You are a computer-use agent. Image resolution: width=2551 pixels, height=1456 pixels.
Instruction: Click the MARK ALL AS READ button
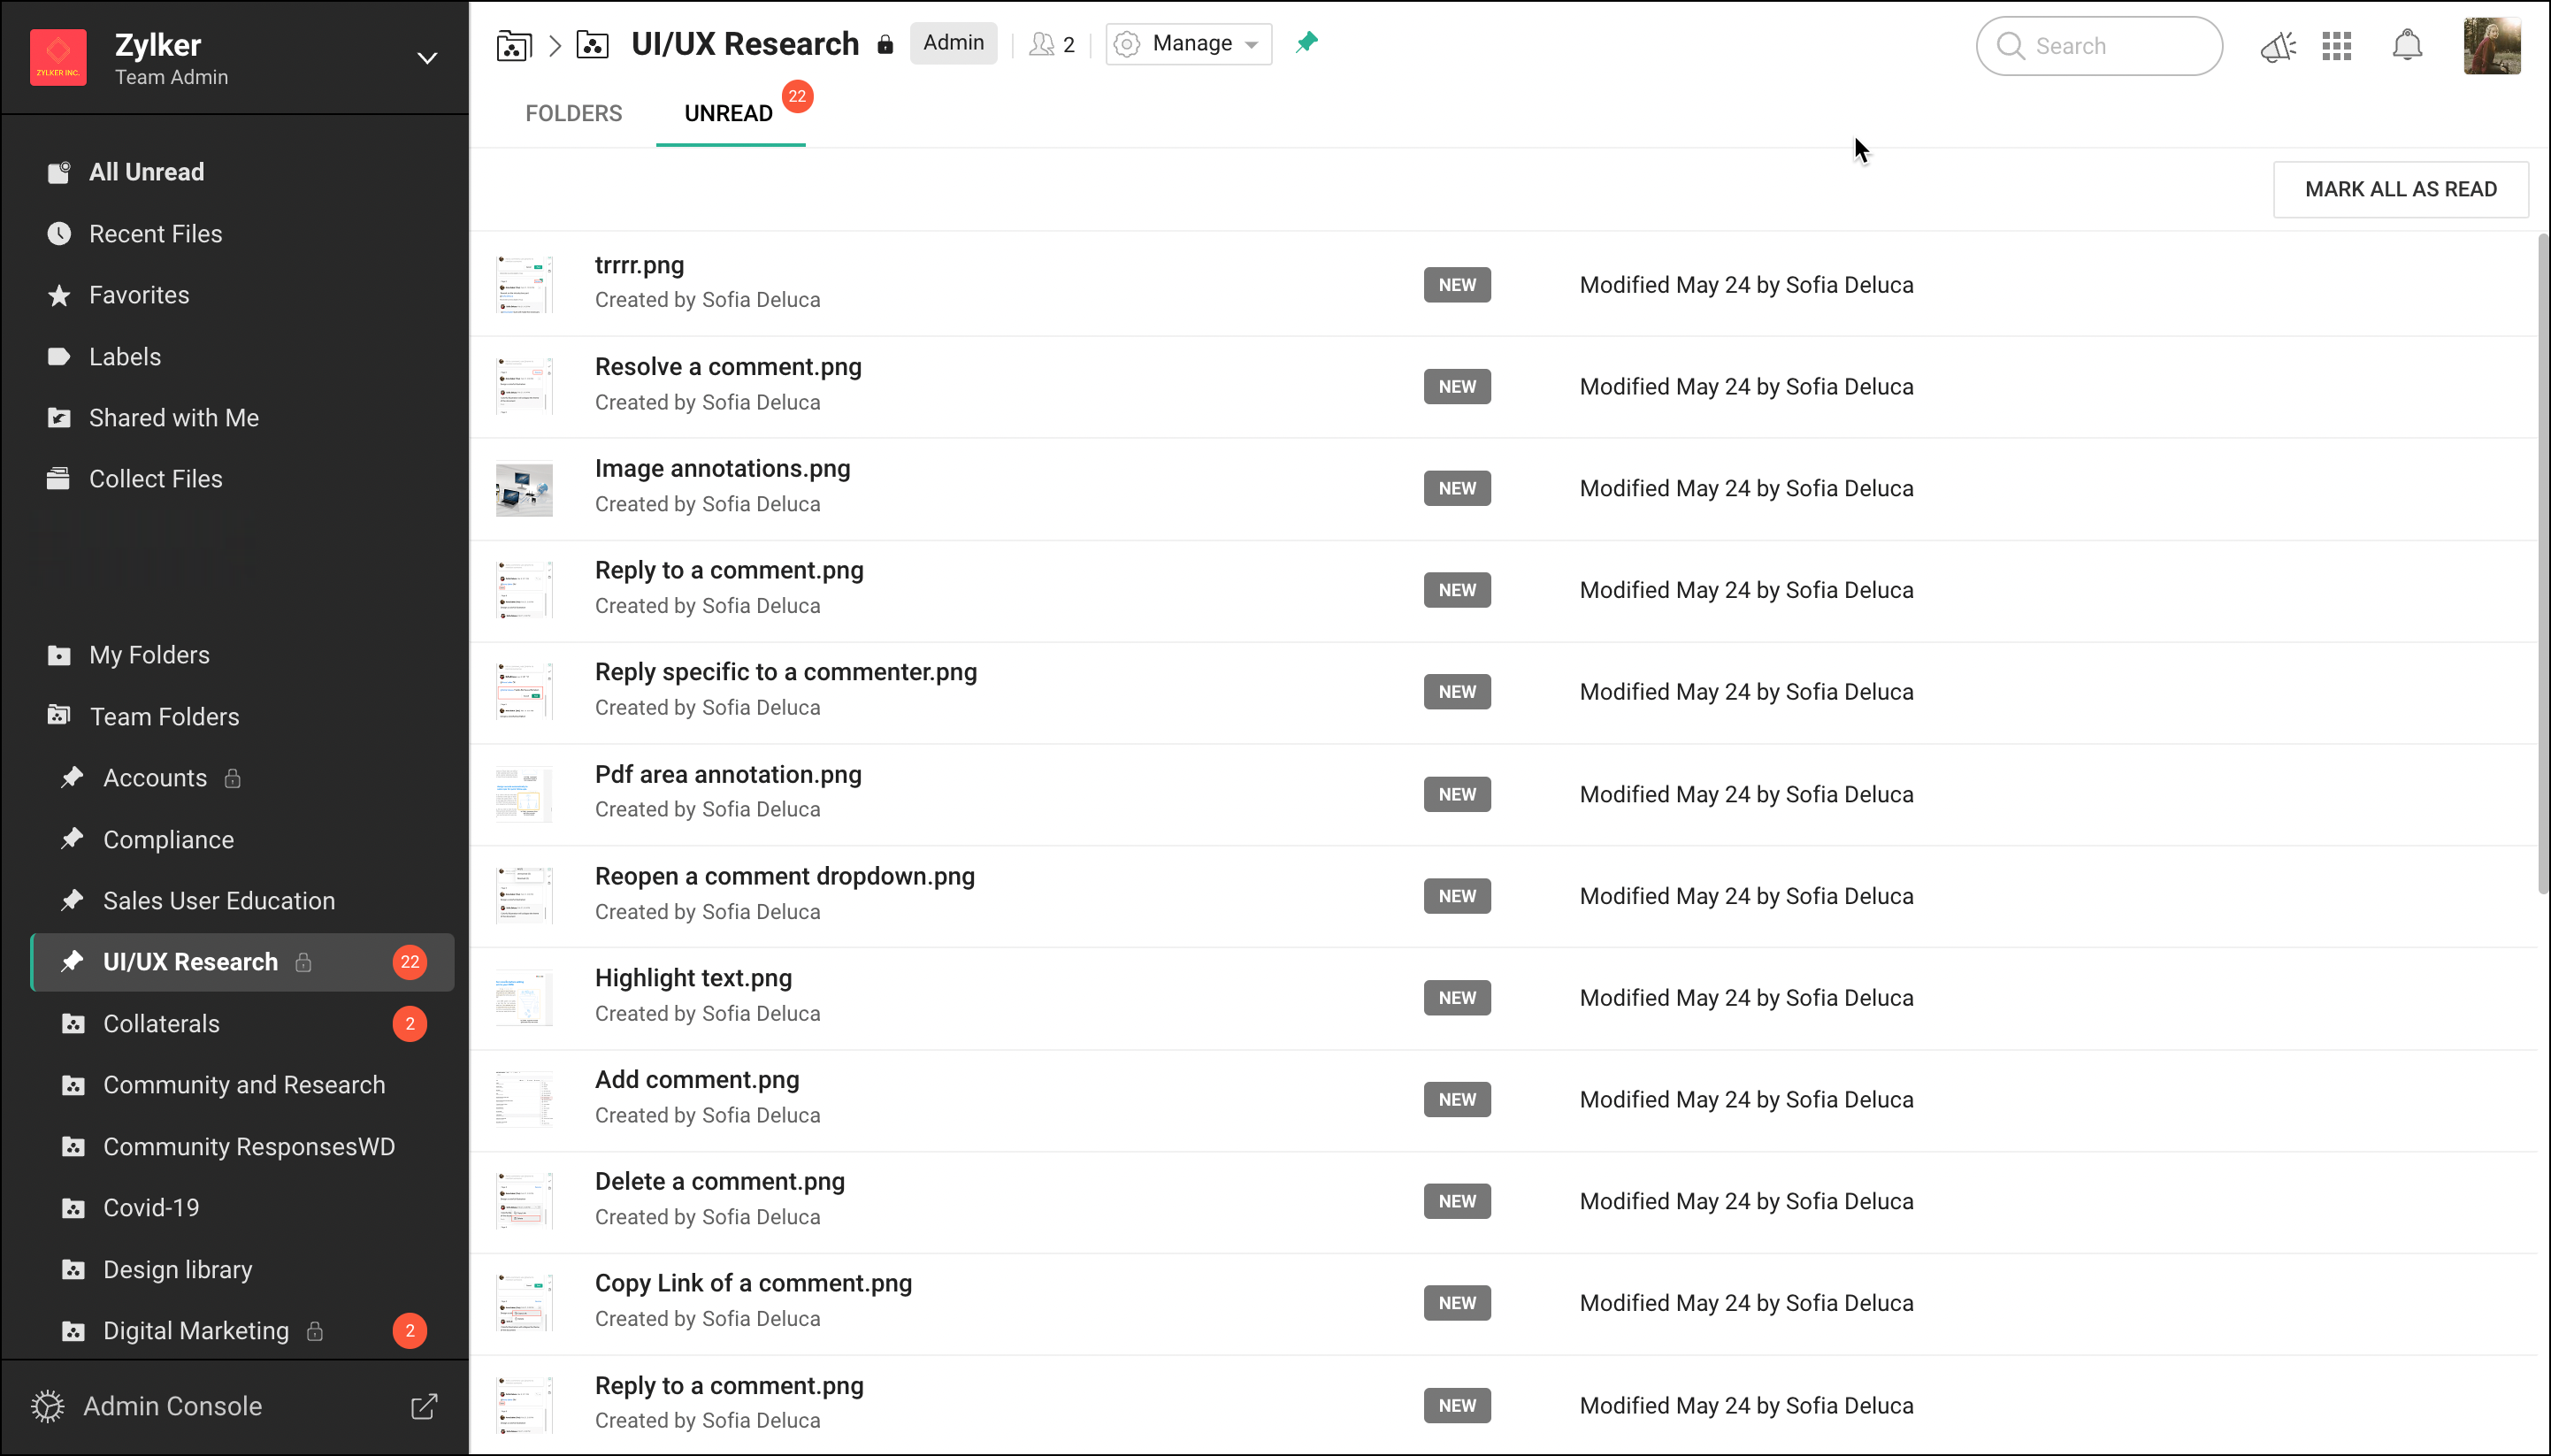[2399, 189]
